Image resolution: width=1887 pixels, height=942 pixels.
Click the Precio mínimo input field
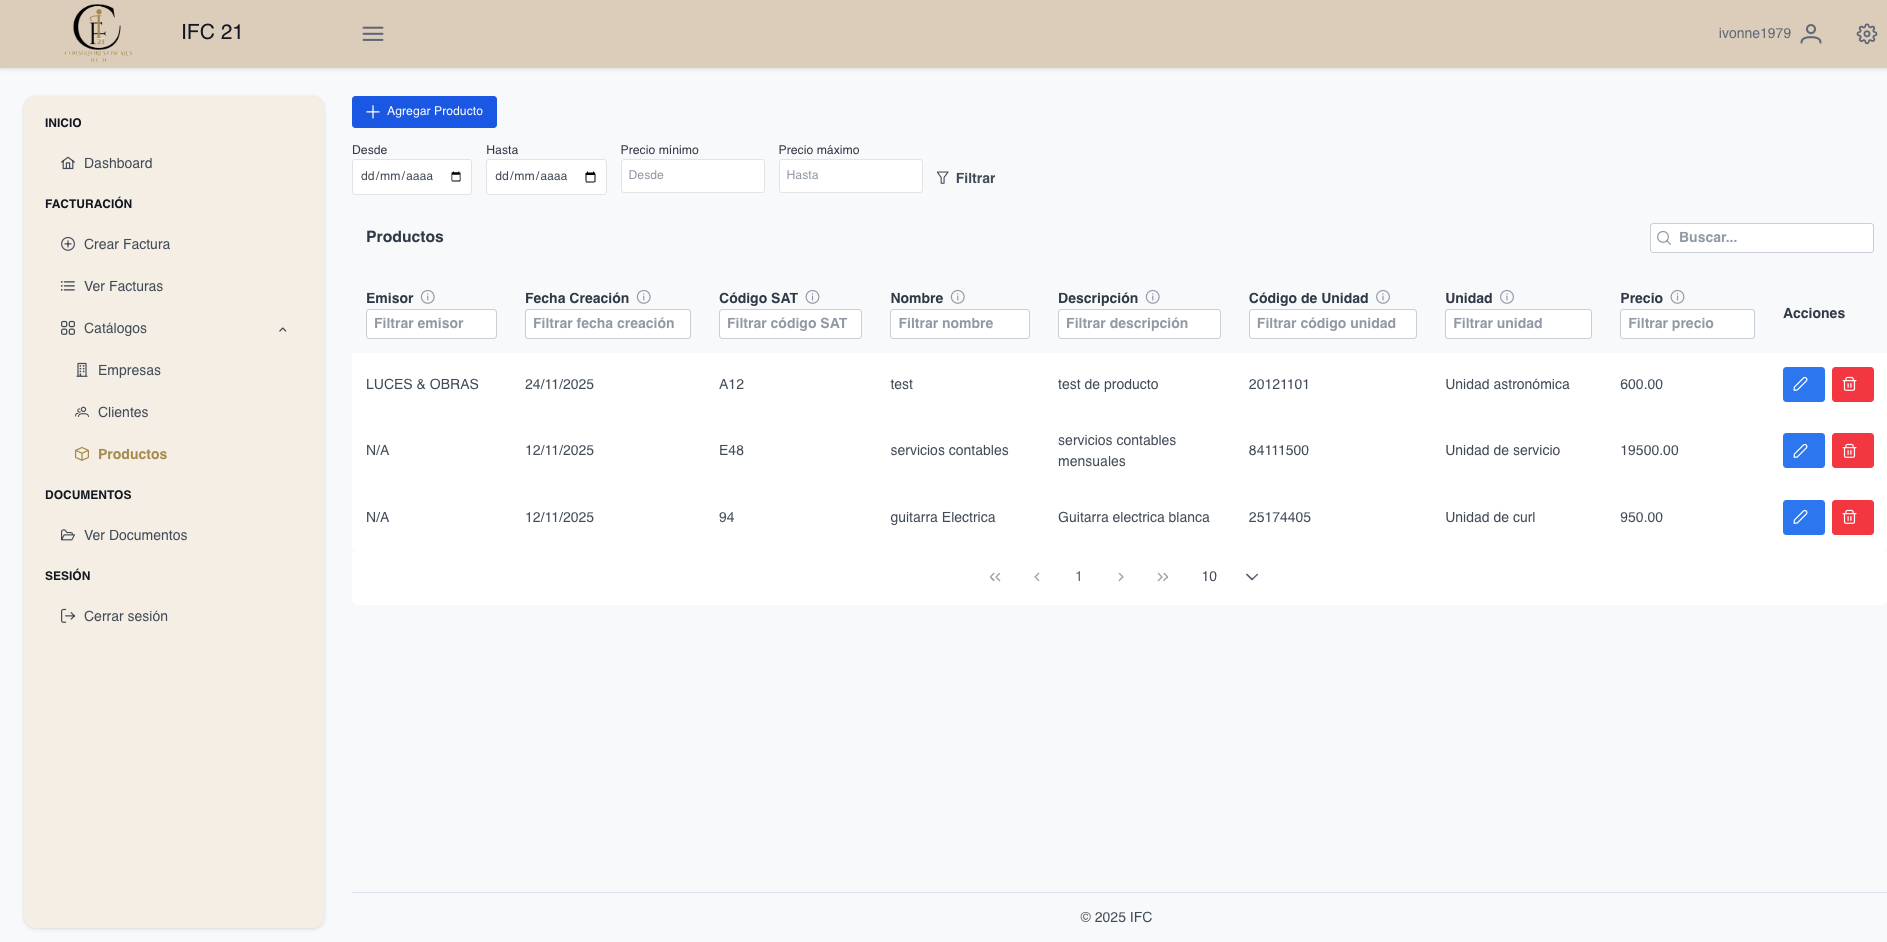[x=692, y=176]
